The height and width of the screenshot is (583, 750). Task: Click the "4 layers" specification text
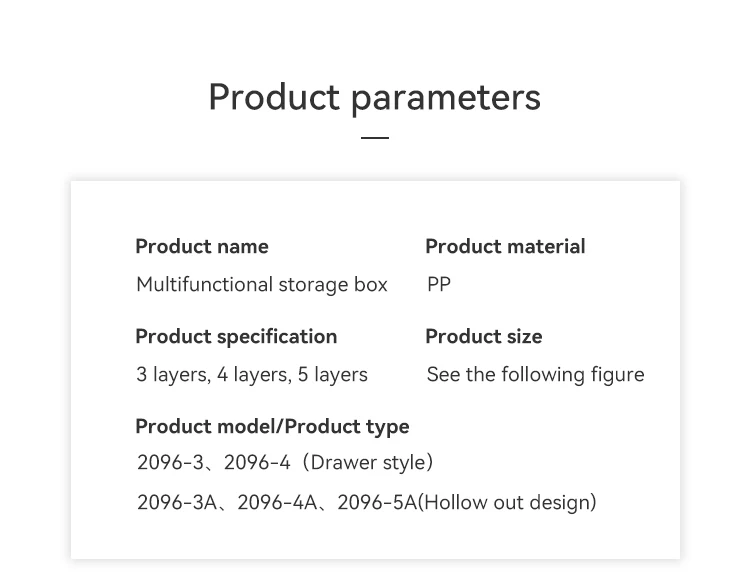(252, 375)
